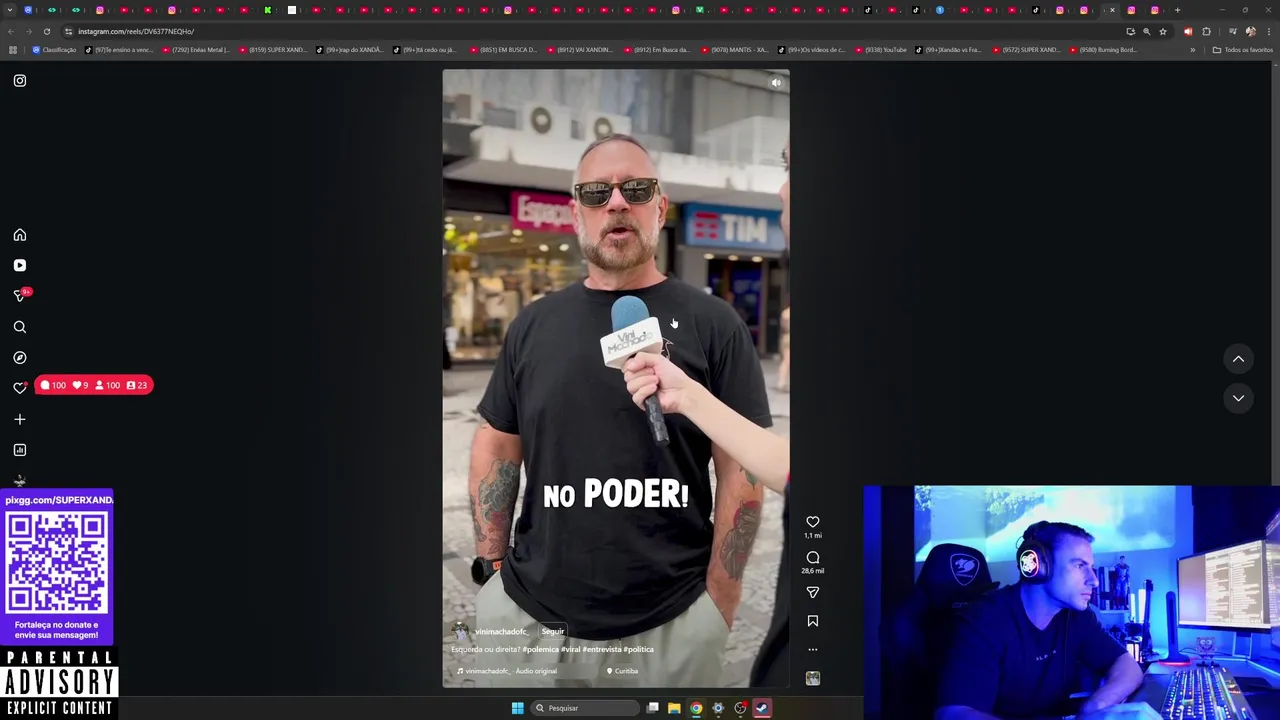Click the browser address bar URL

coord(136,31)
